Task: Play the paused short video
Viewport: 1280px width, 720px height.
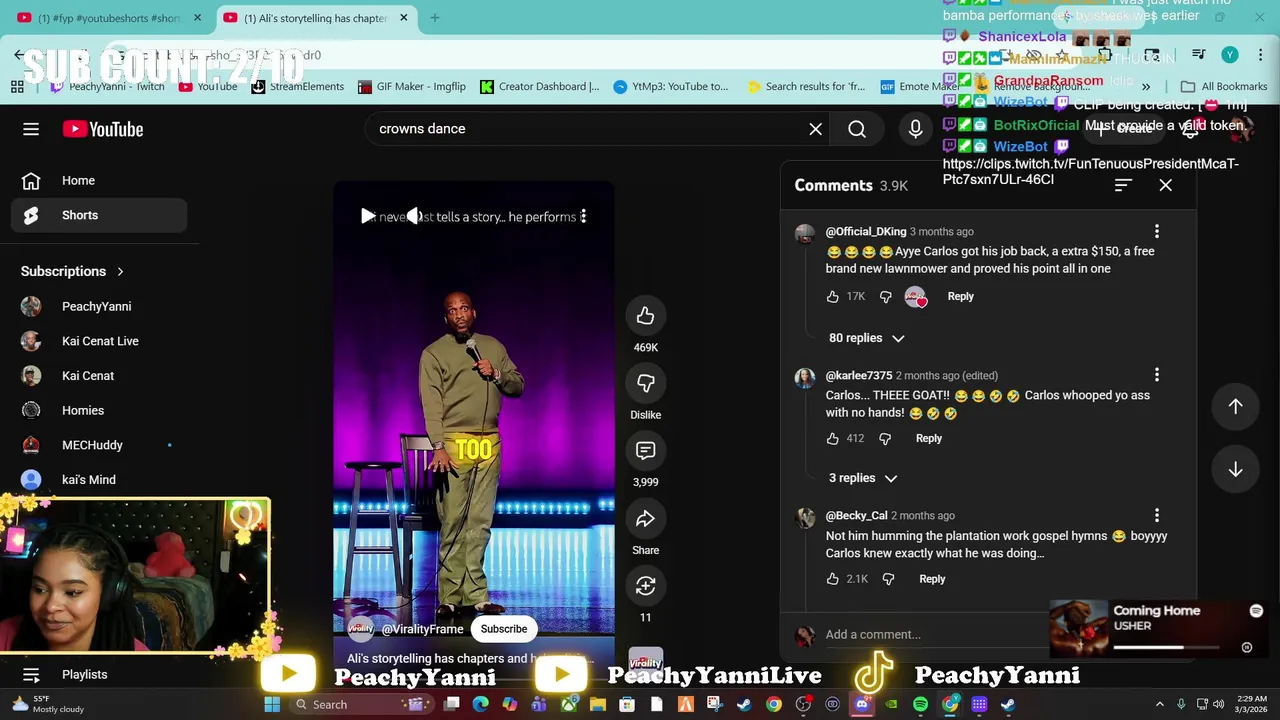Action: [x=368, y=216]
